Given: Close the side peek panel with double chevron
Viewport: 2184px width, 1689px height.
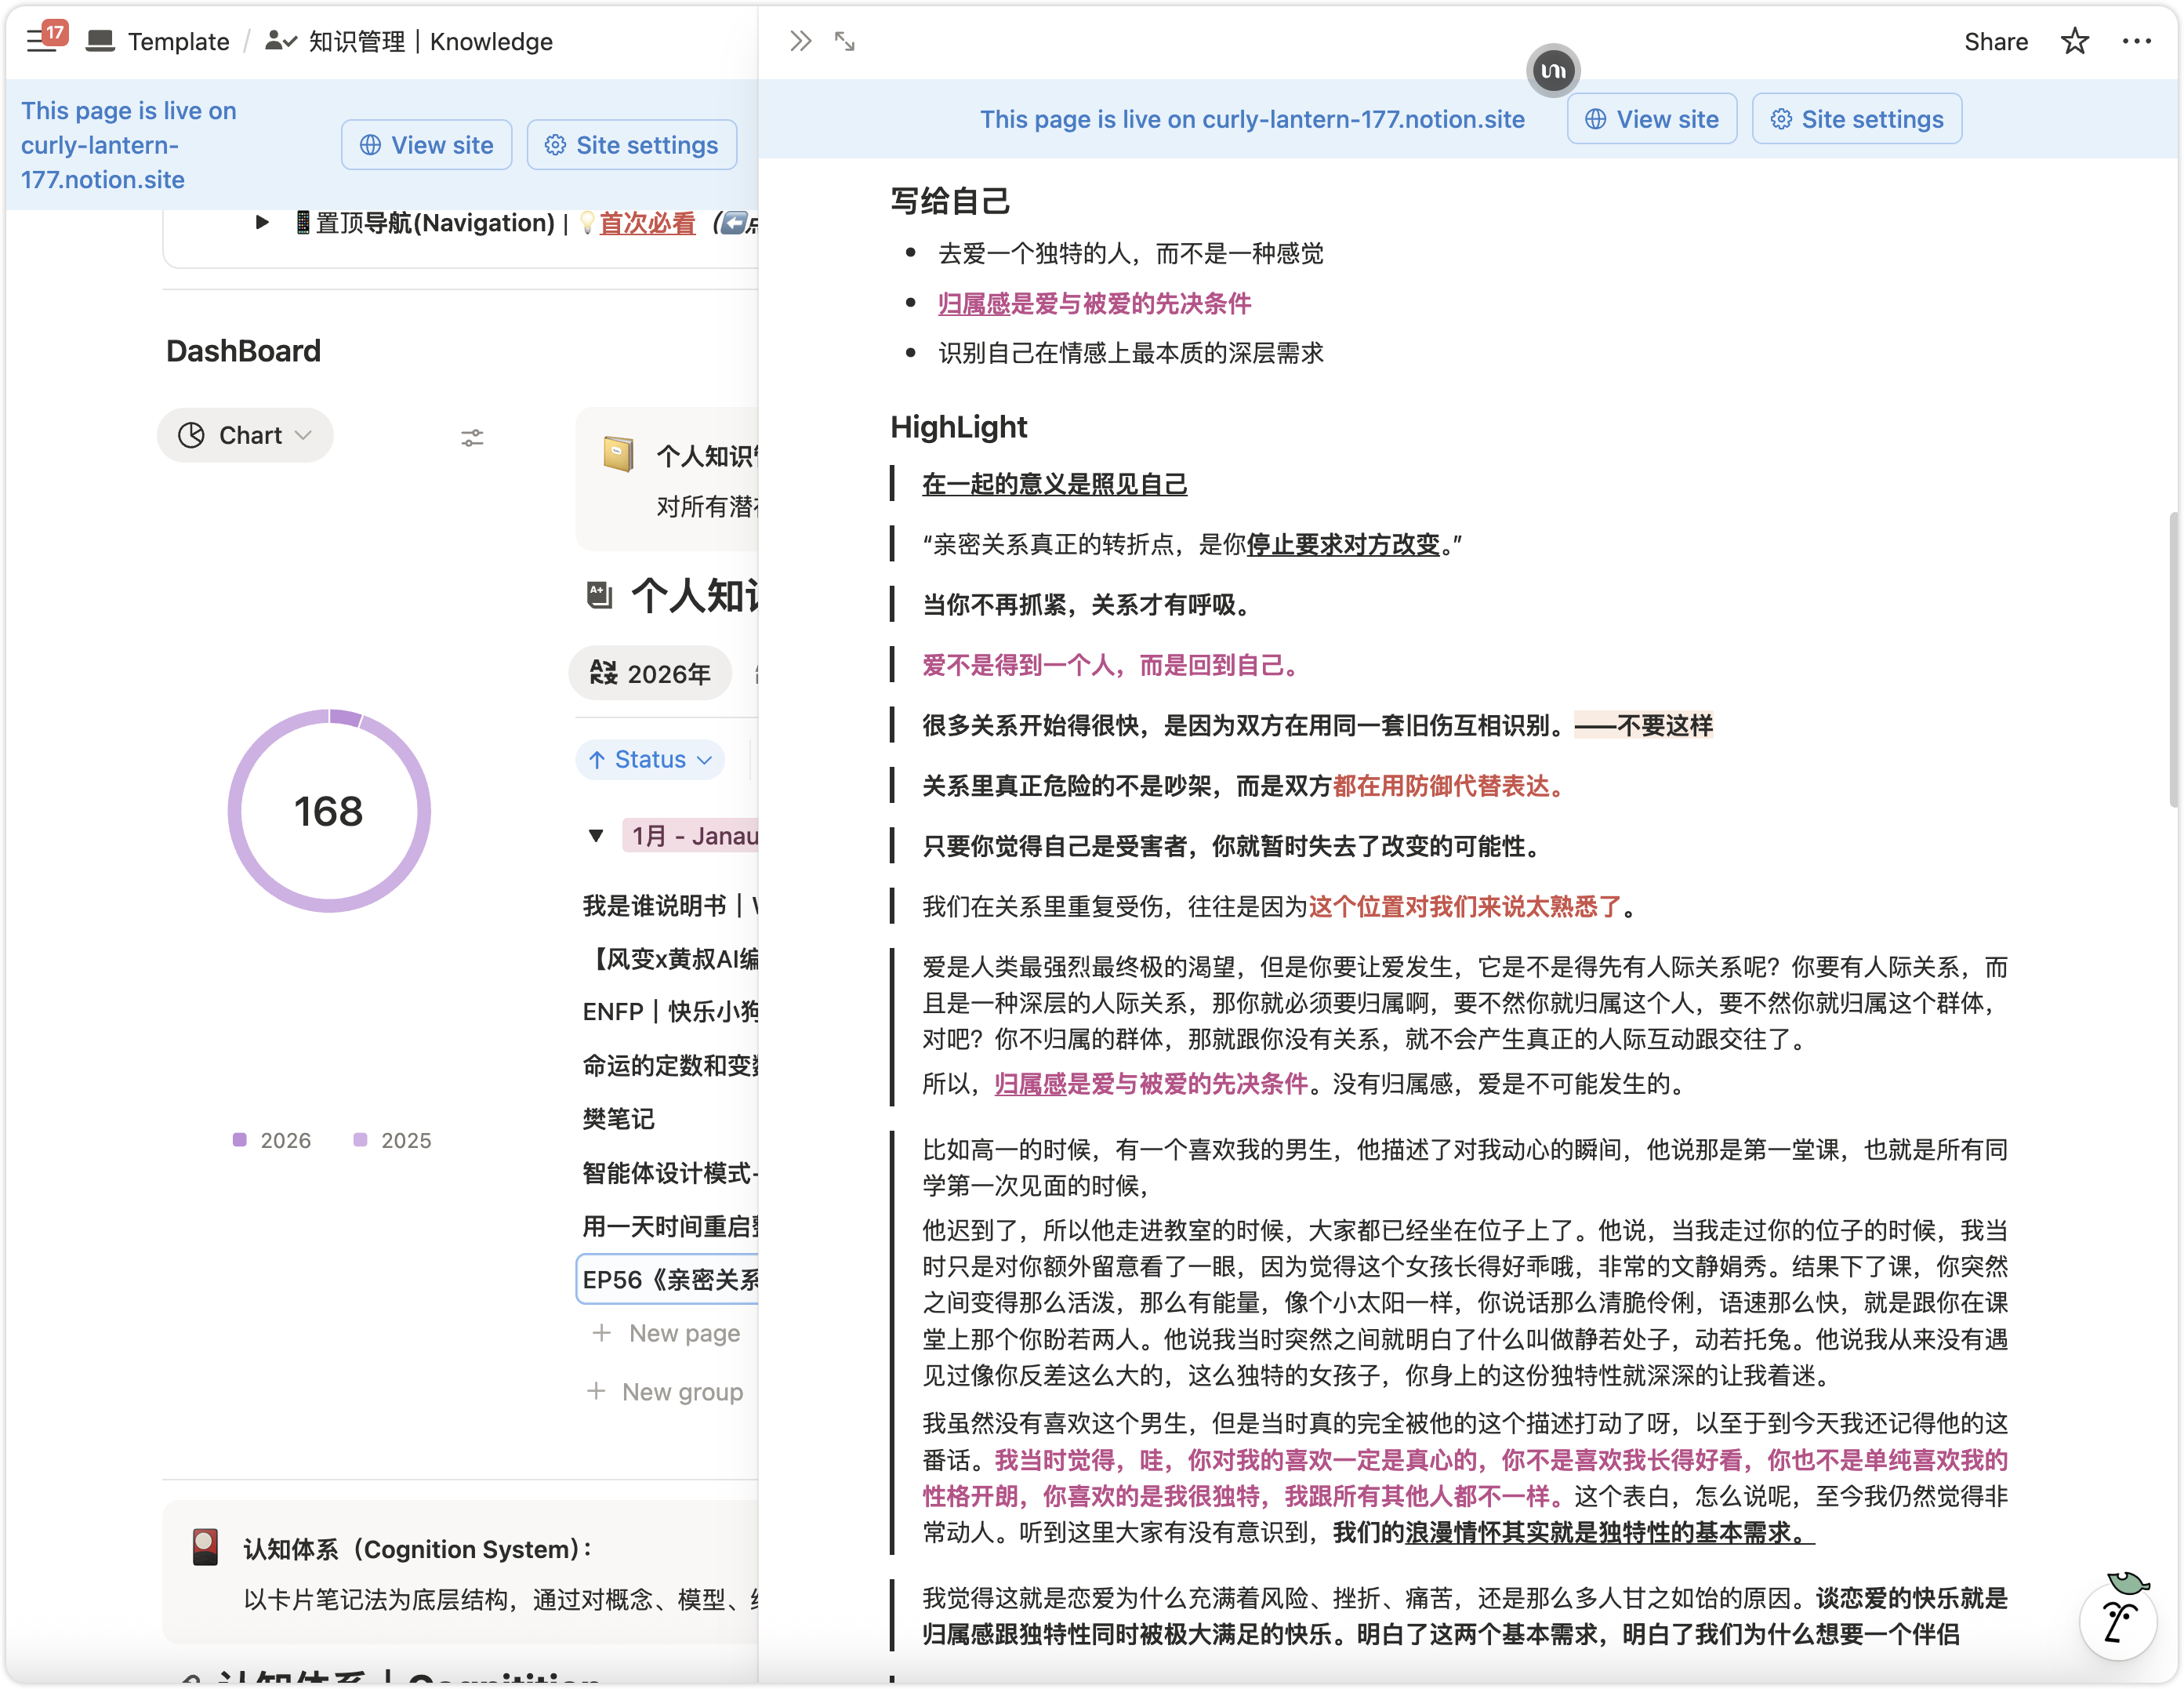Looking at the screenshot, I should (x=800, y=41).
